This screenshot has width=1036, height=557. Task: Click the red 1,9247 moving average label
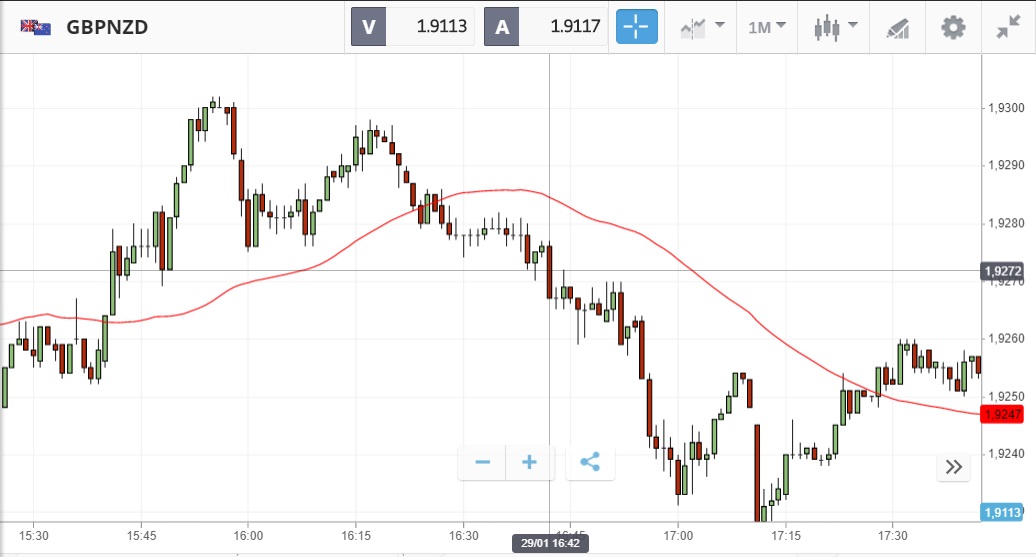click(1004, 414)
